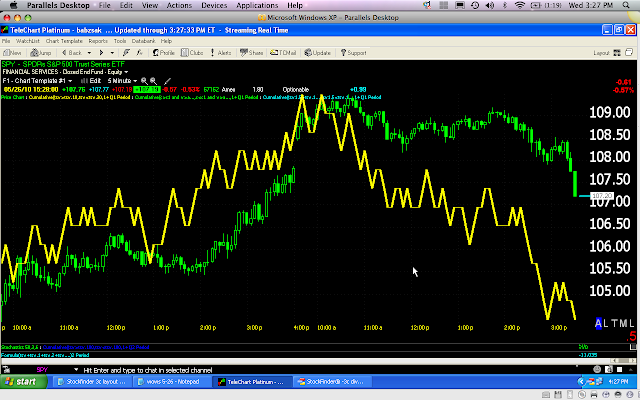This screenshot has height=400, width=640.
Task: Click the layout windows icon beside Layout
Action: click(x=629, y=52)
